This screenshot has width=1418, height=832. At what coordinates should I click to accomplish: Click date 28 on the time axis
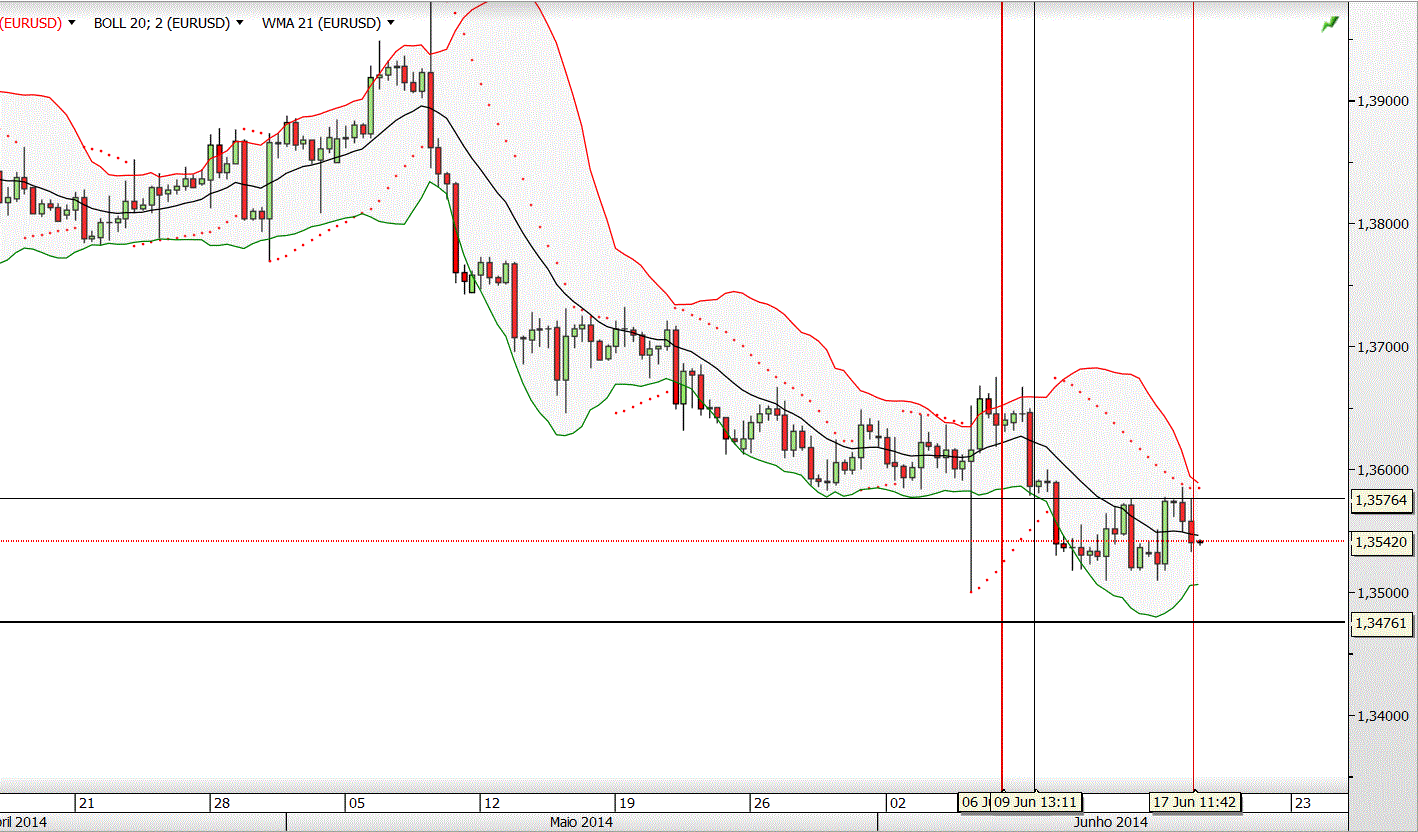pyautogui.click(x=222, y=803)
